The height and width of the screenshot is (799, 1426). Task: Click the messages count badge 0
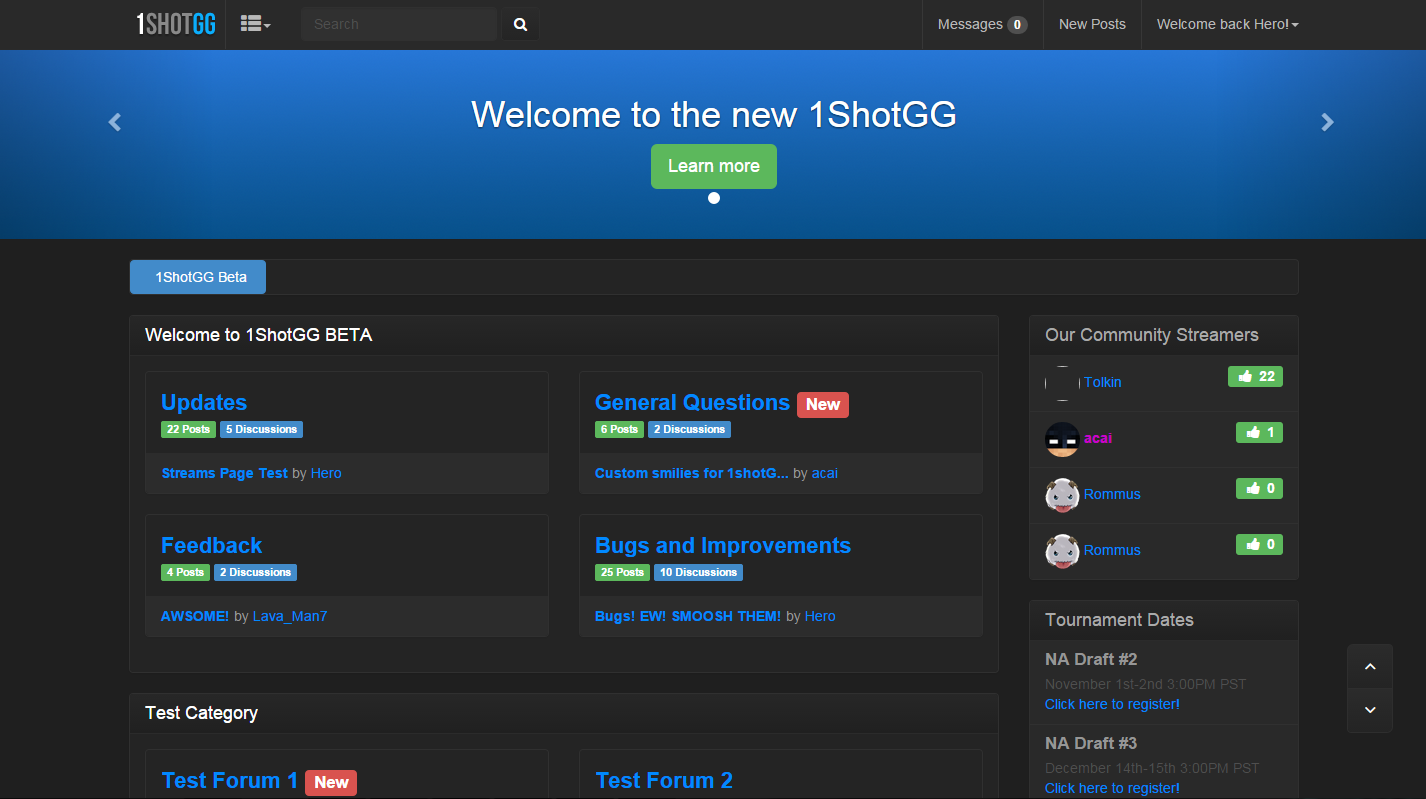click(x=1017, y=25)
